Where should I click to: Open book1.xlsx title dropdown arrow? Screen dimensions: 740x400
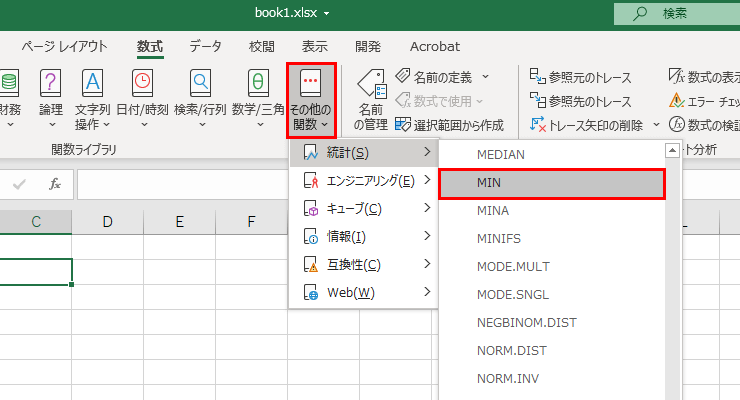click(327, 14)
